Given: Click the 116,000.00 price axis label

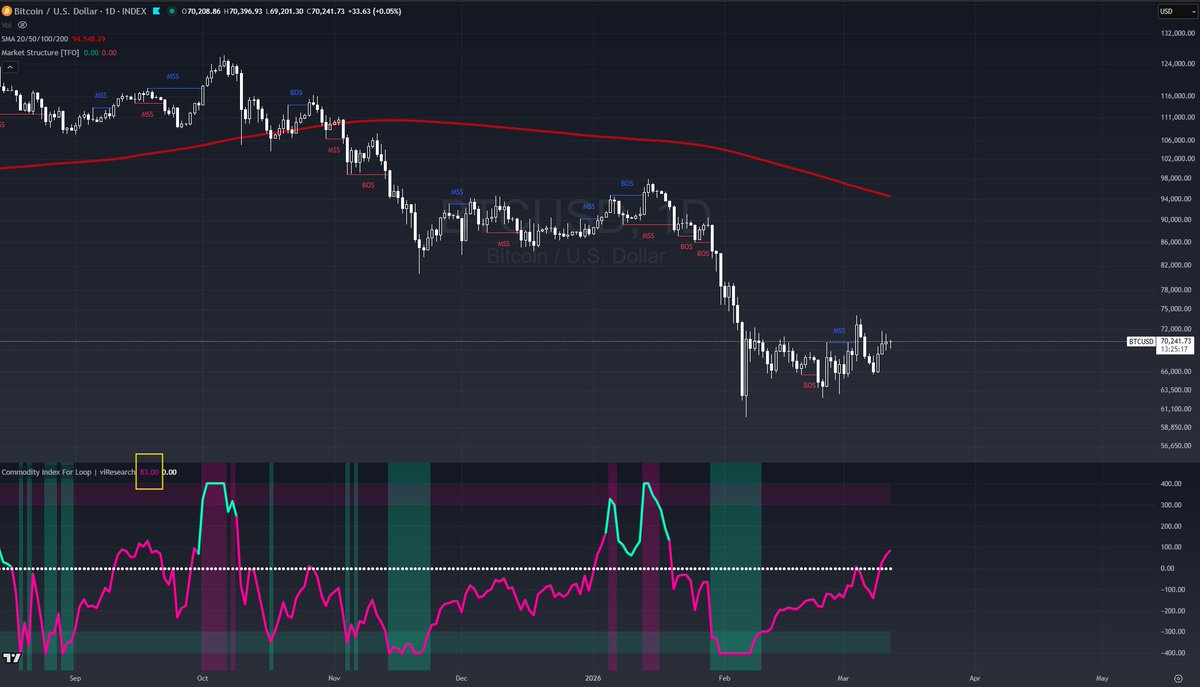Looking at the screenshot, I should [x=1178, y=96].
